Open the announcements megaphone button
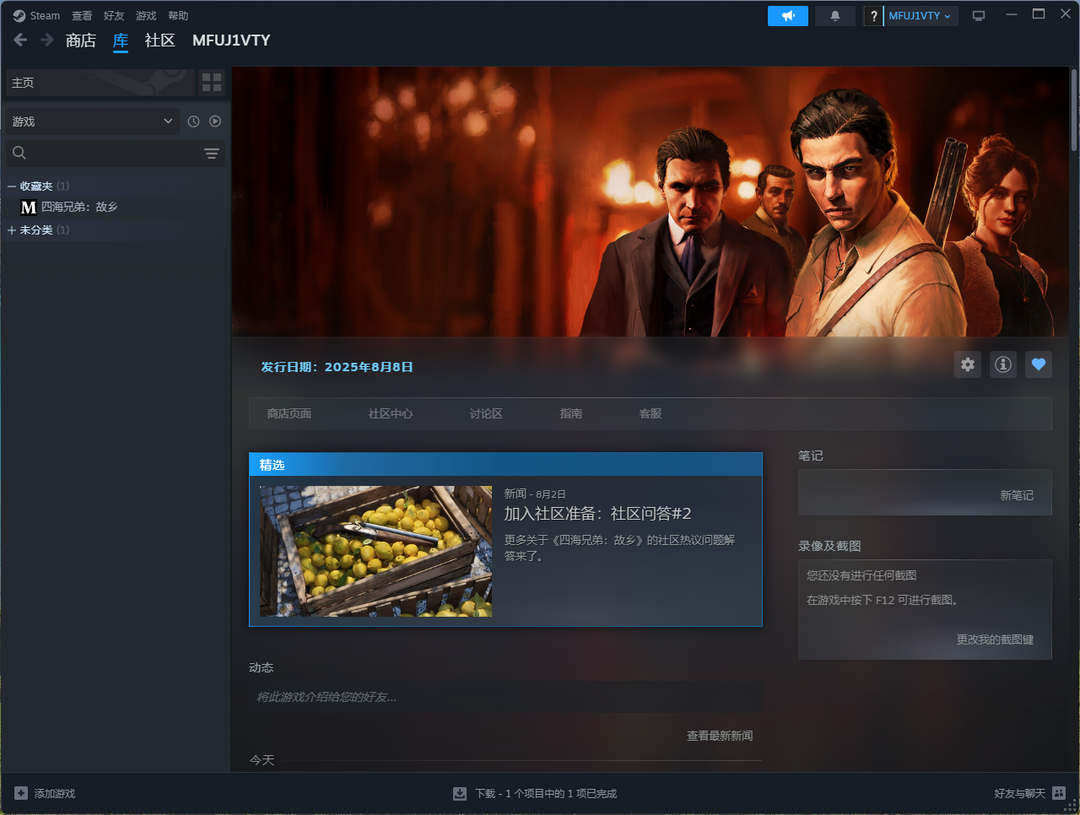Viewport: 1080px width, 815px height. pos(787,15)
